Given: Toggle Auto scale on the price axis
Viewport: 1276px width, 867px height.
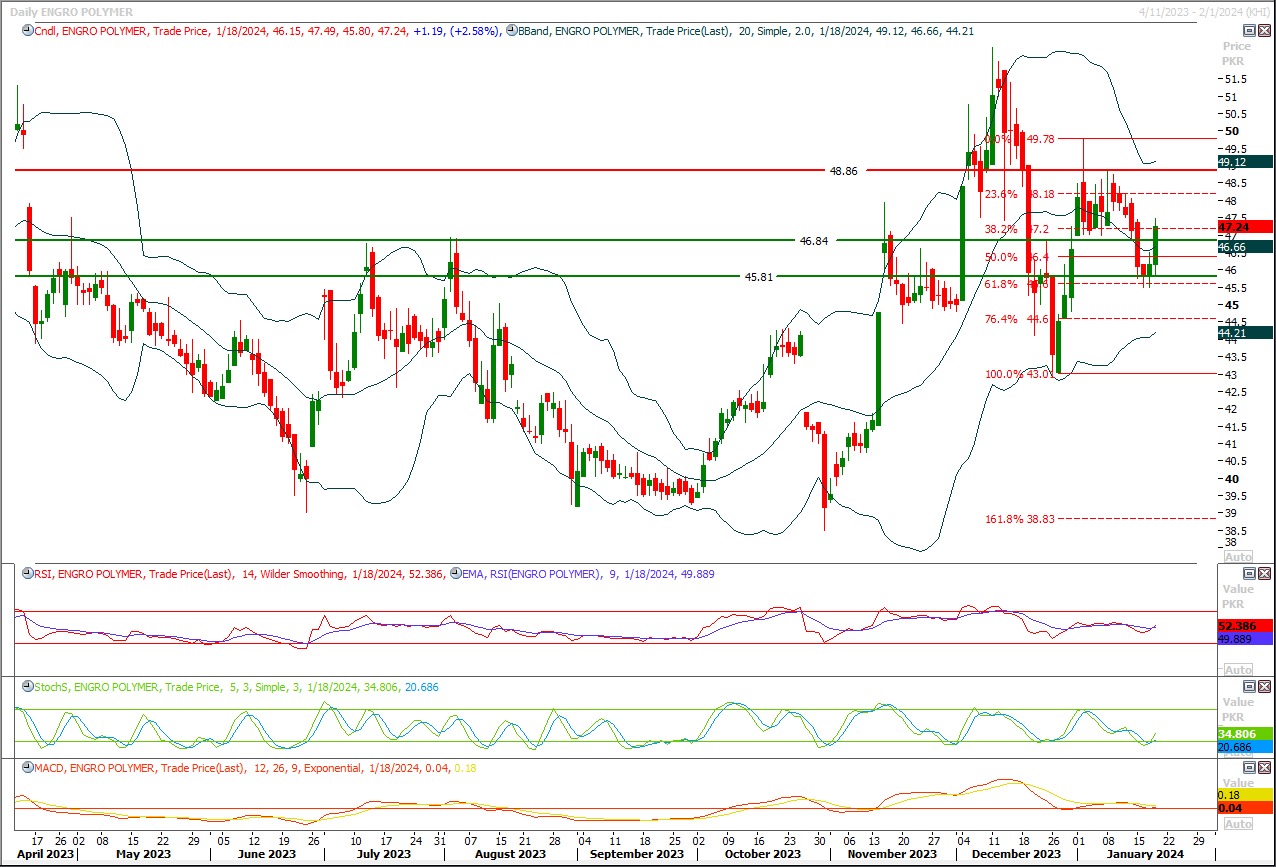Looking at the screenshot, I should click(x=1237, y=557).
